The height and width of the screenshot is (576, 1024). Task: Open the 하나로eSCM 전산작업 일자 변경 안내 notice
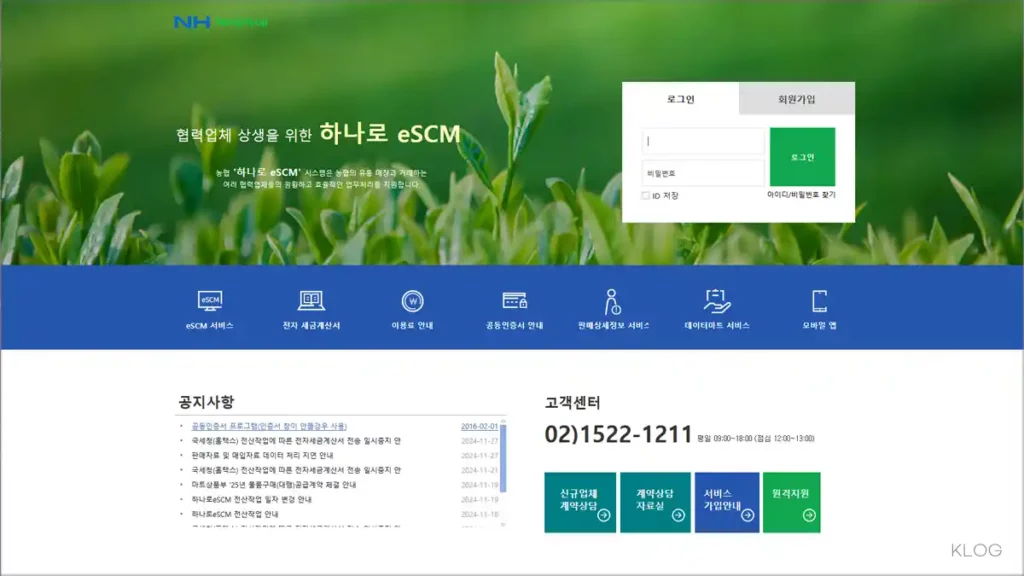251,499
